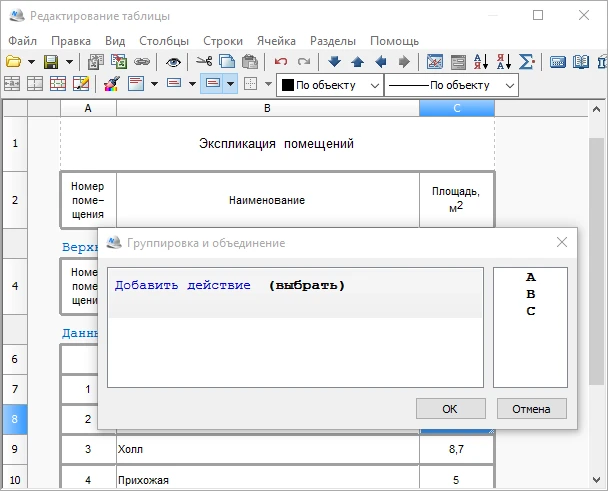Expand the save button dropdown arrow
This screenshot has width=608, height=491.
pyautogui.click(x=69, y=62)
